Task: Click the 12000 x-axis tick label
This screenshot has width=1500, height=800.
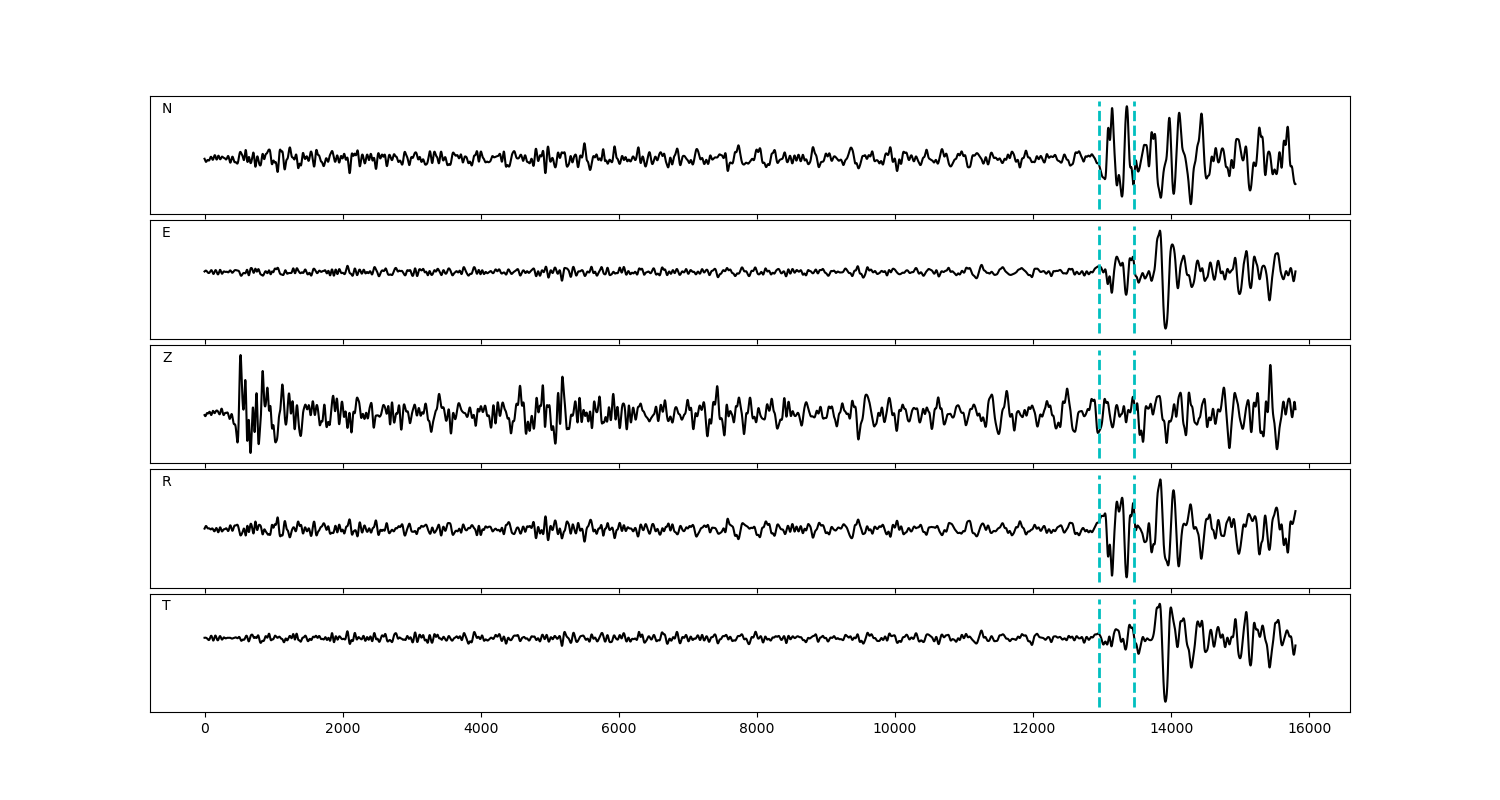Action: pyautogui.click(x=1033, y=729)
